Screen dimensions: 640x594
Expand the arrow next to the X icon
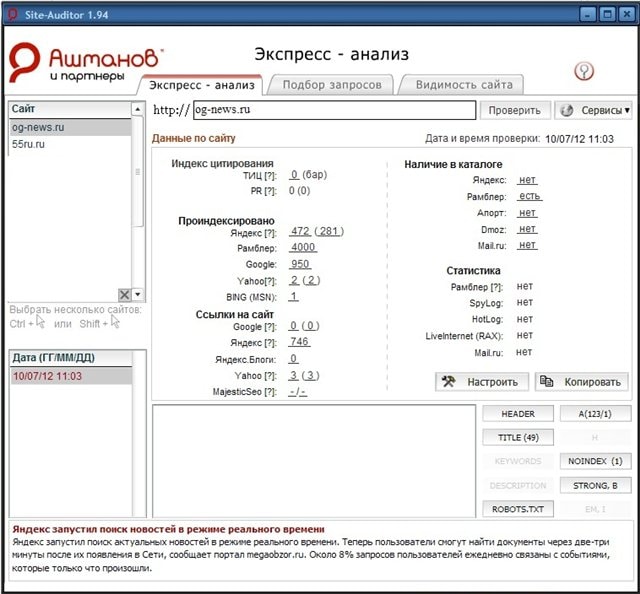click(138, 294)
